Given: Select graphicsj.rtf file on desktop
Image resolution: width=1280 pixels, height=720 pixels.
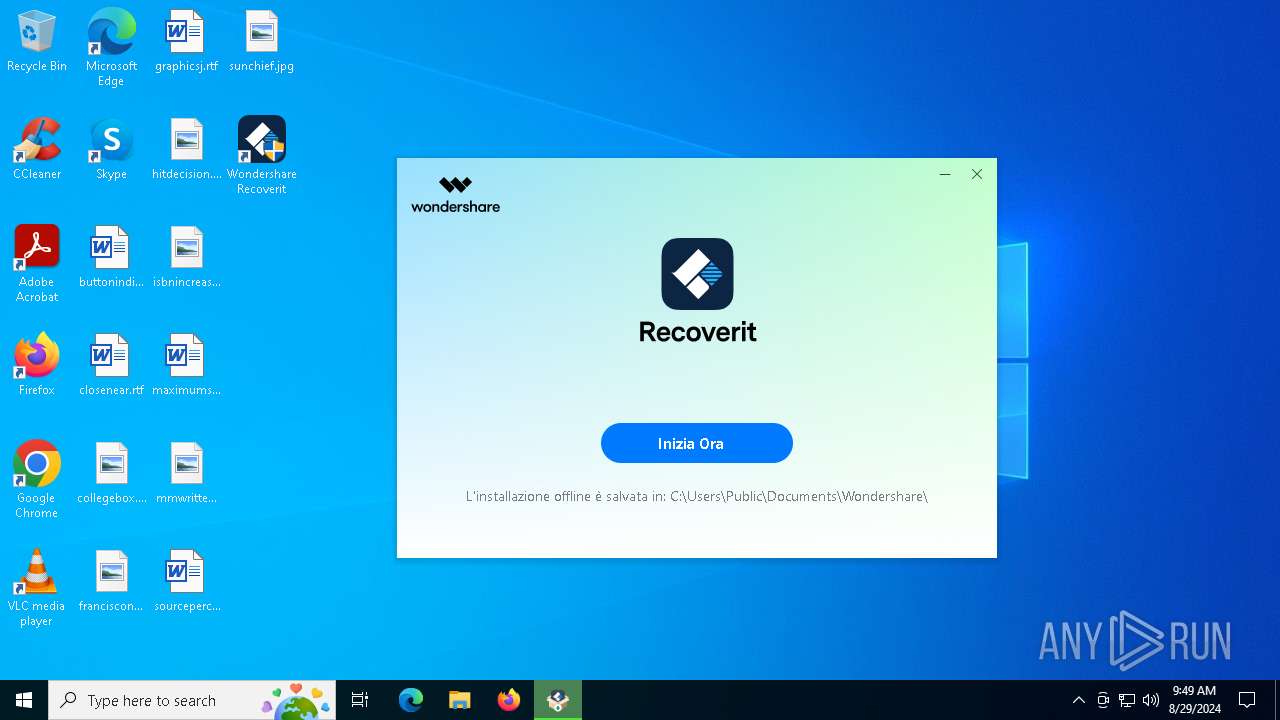Looking at the screenshot, I should pyautogui.click(x=186, y=41).
